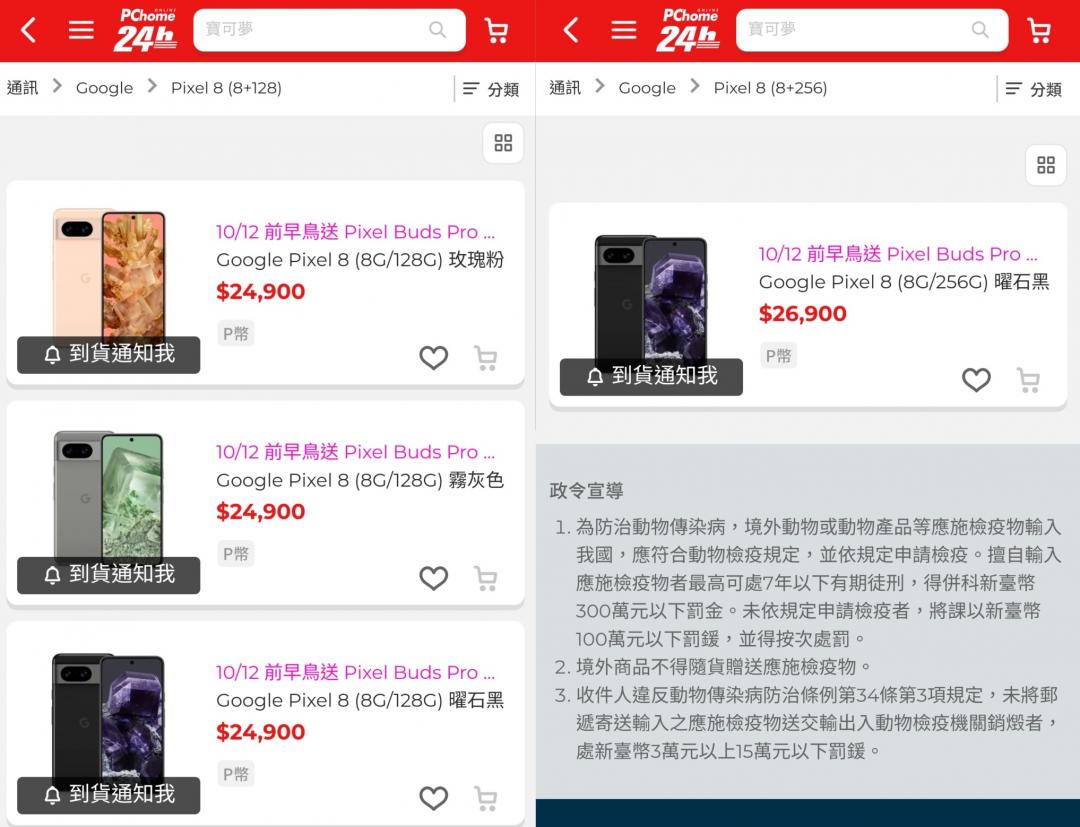This screenshot has height=827, width=1080.
Task: Select 通訊 breadcrumb in right panel
Action: point(565,87)
